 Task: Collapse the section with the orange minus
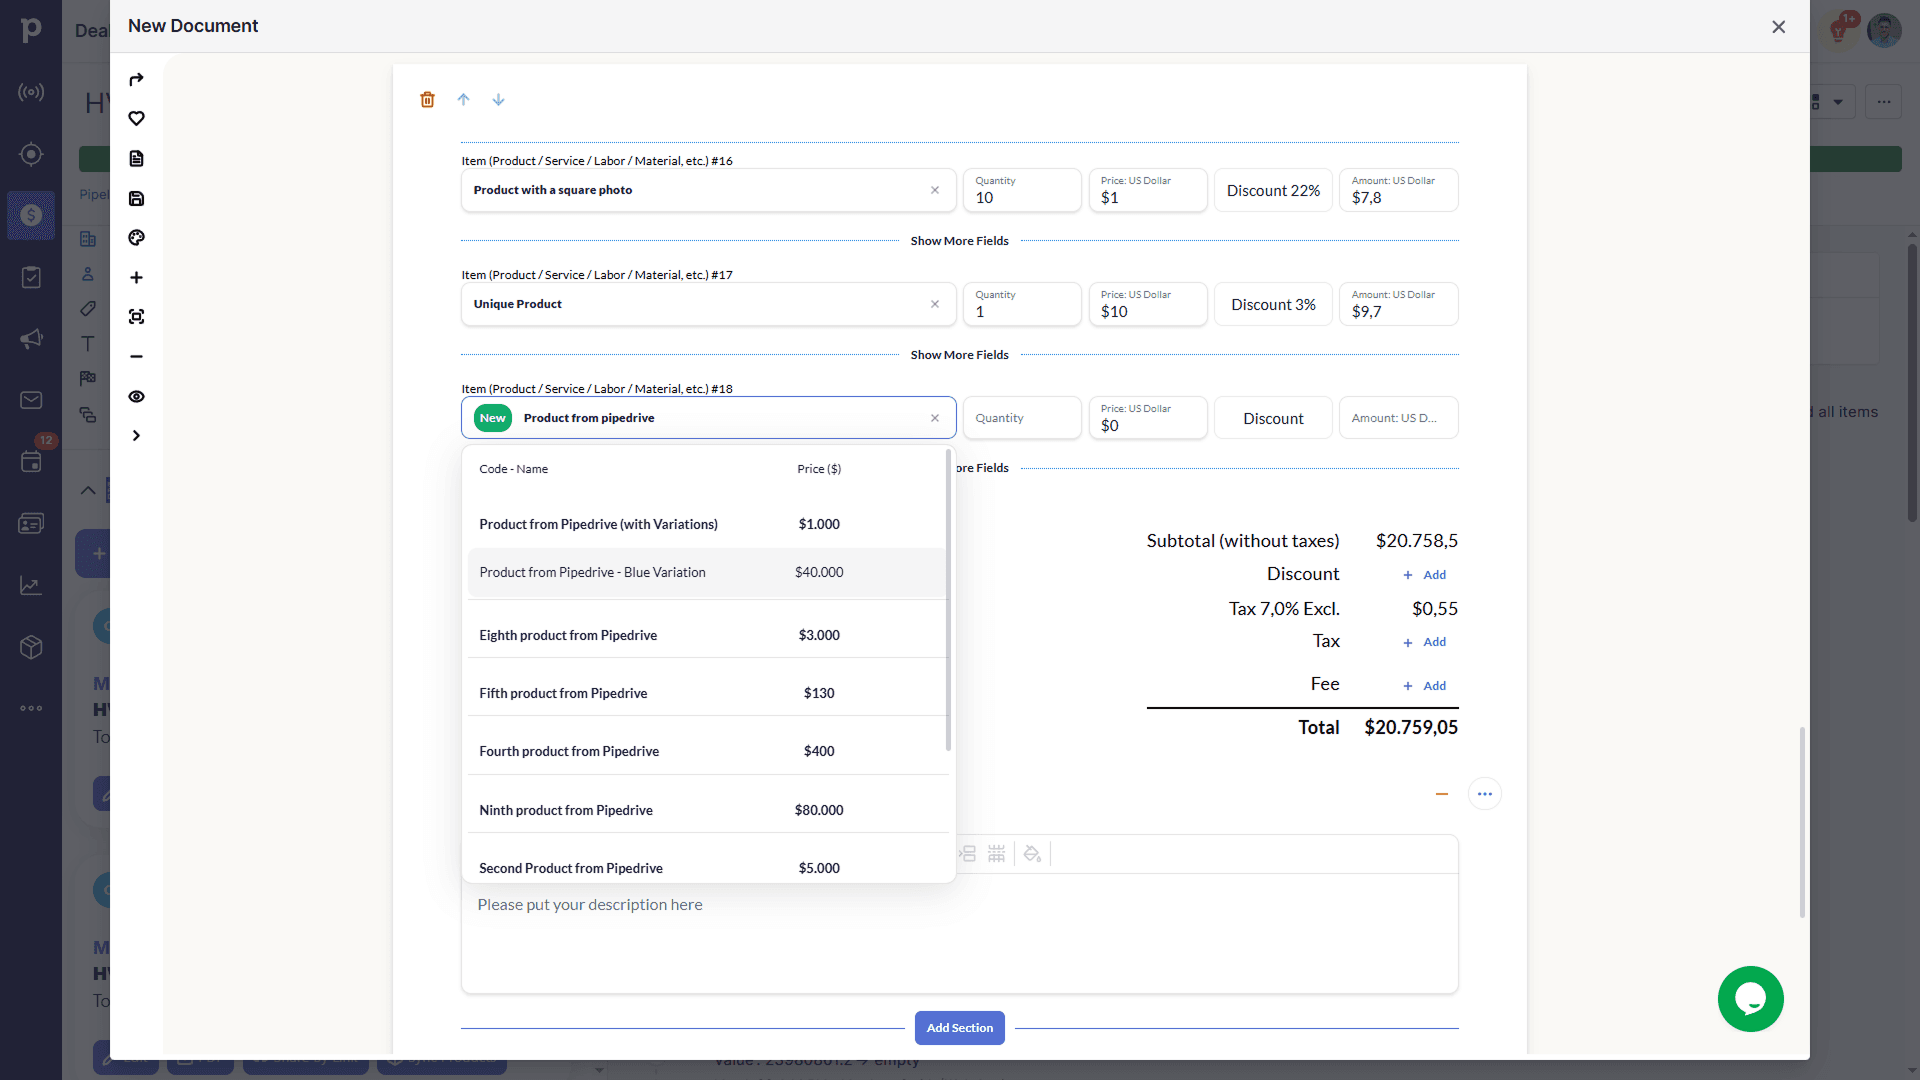point(1441,794)
